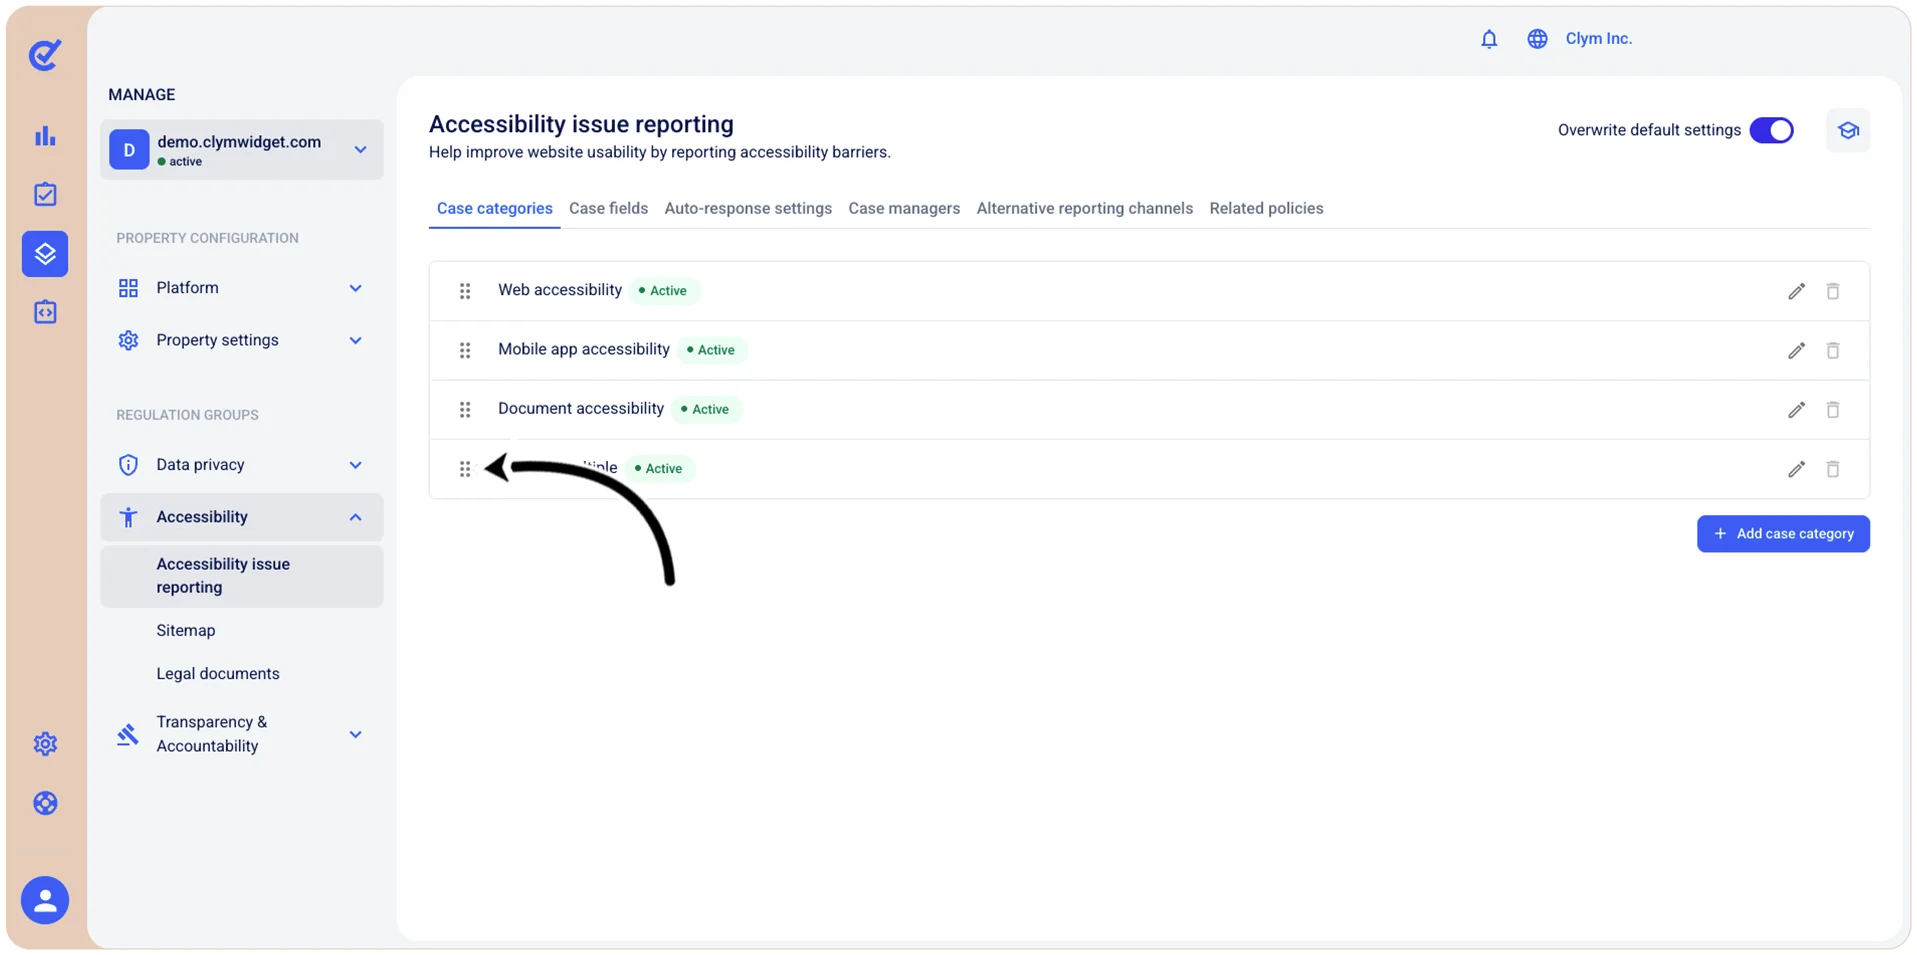Click the Mobile app accessibility drag handle

(465, 350)
